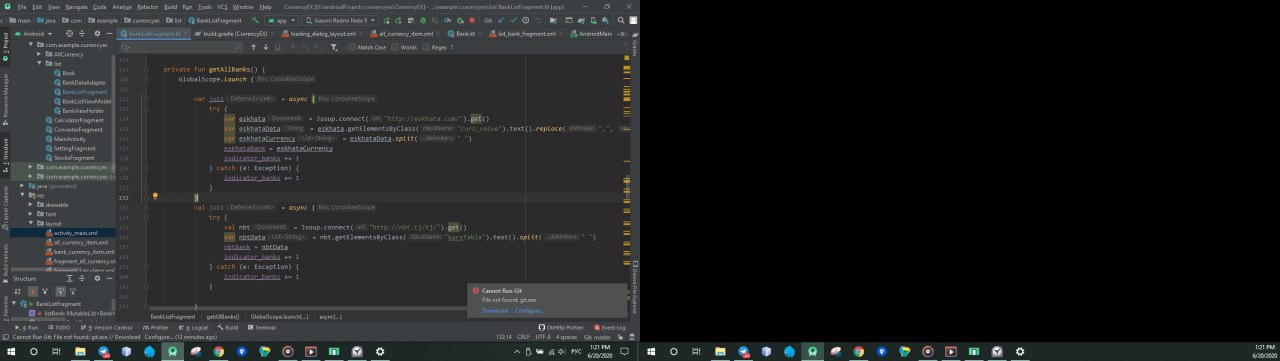Click the Windows taskbar search icon
The width and height of the screenshot is (1280, 361).
point(33,352)
